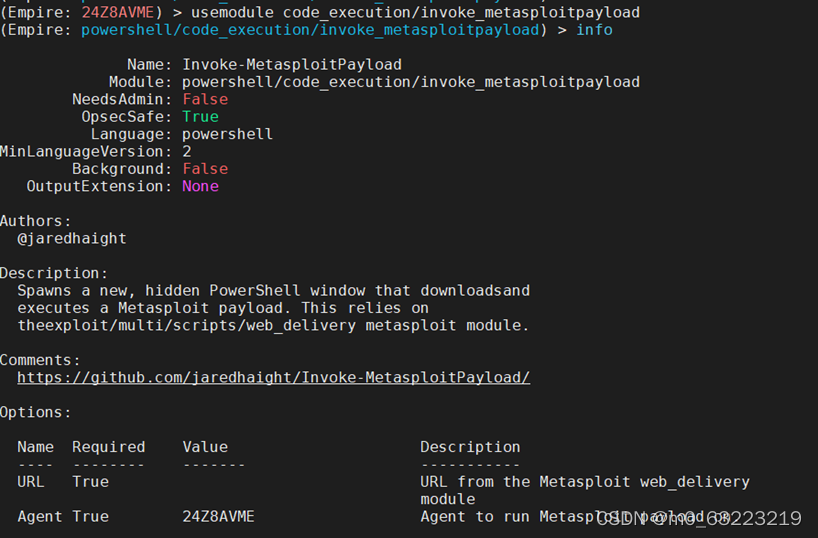The image size is (818, 538).
Task: Click the 'info' command at the prompt
Action: 594,30
